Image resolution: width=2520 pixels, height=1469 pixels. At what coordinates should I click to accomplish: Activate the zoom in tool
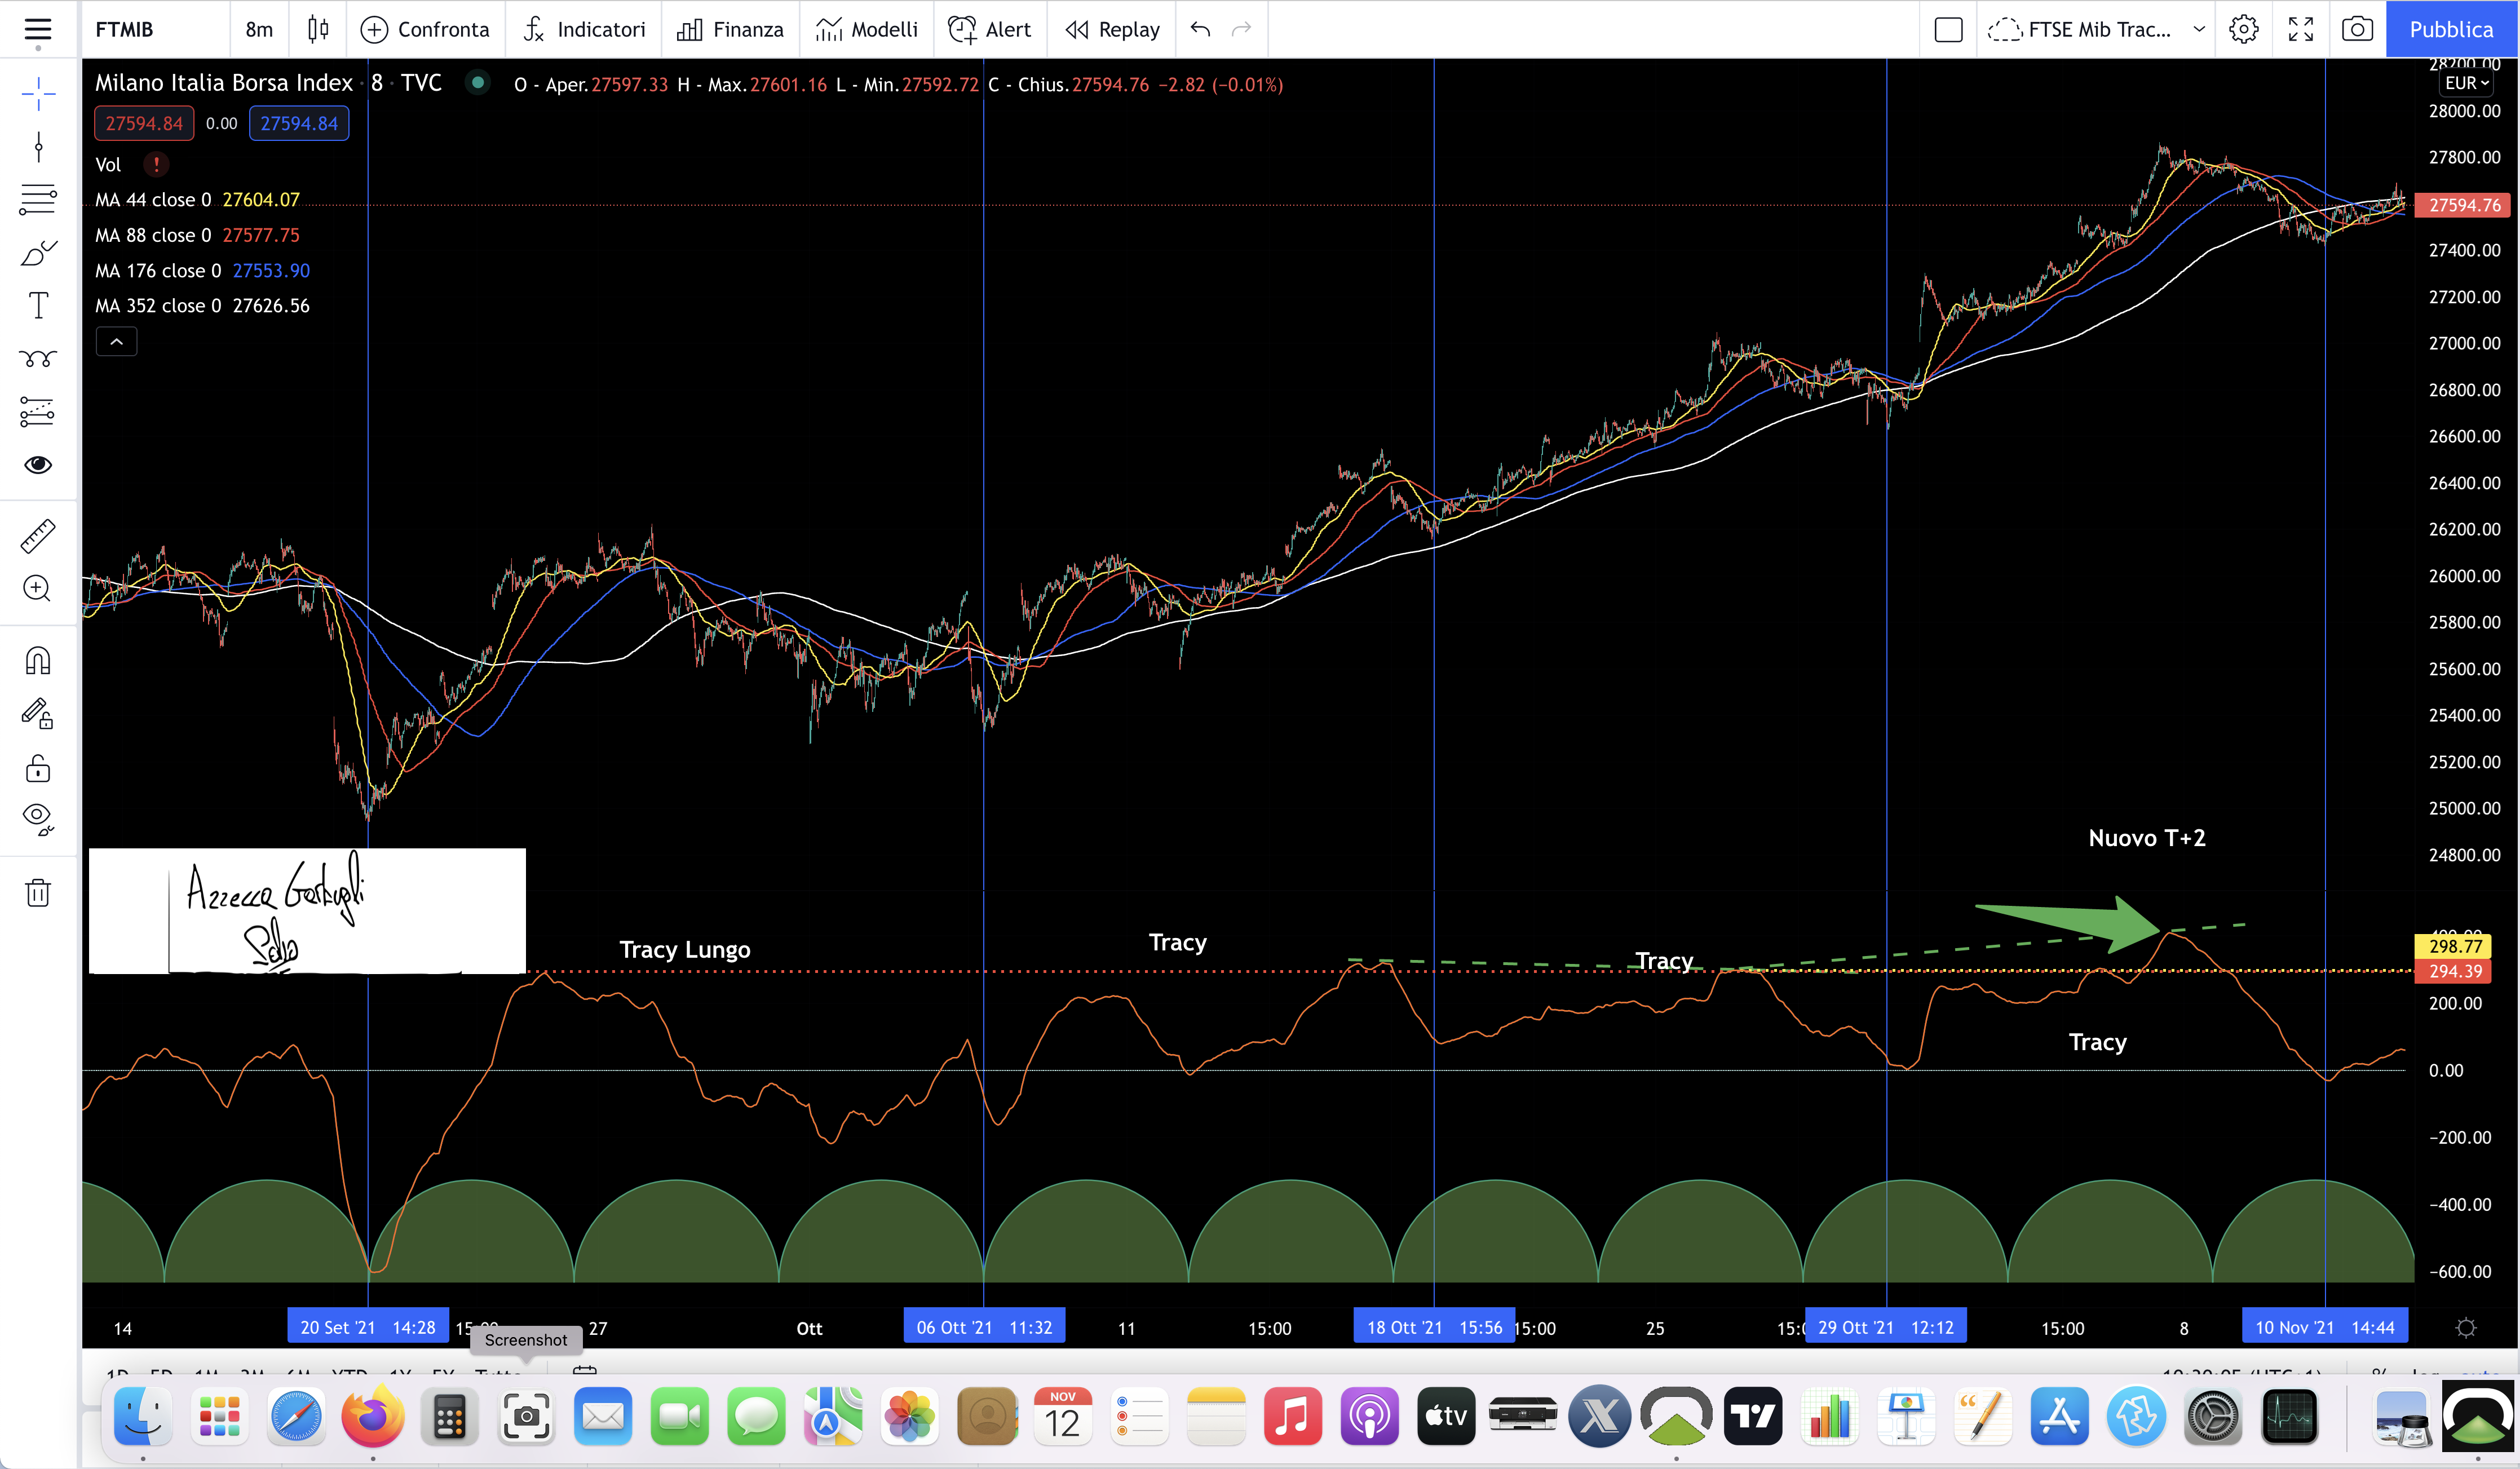click(38, 588)
